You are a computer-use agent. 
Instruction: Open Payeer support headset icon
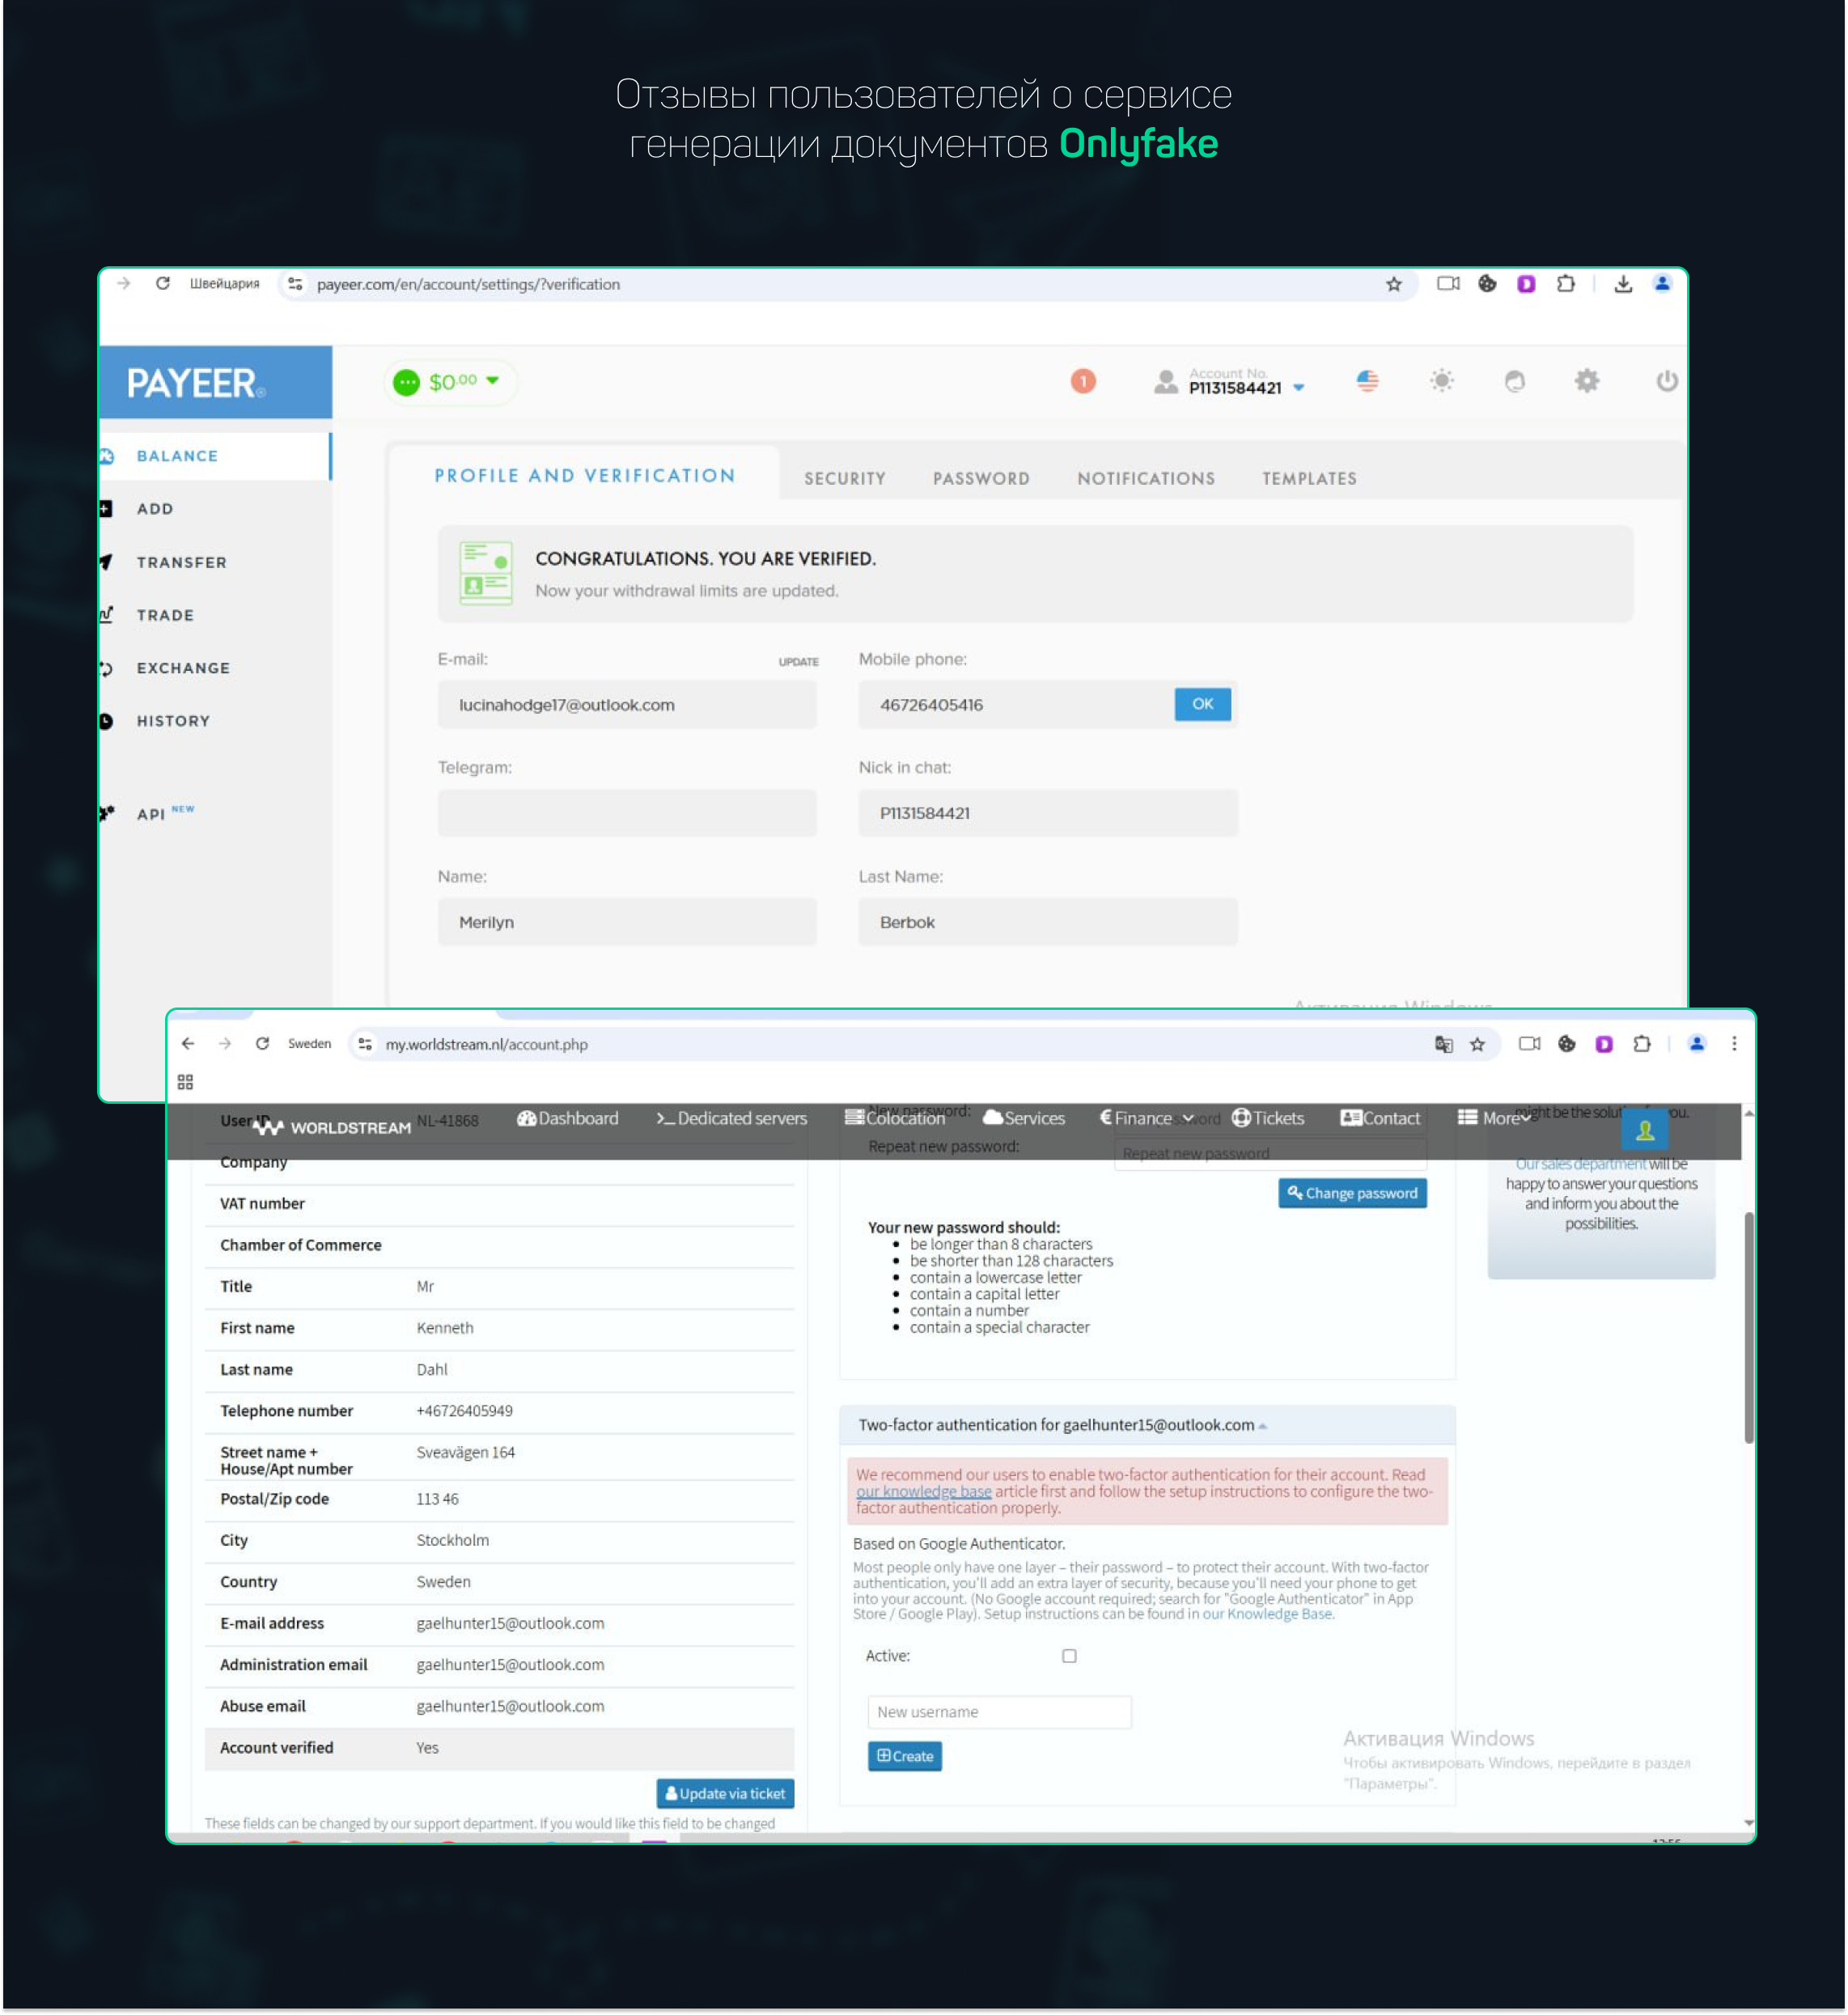pyautogui.click(x=1514, y=381)
